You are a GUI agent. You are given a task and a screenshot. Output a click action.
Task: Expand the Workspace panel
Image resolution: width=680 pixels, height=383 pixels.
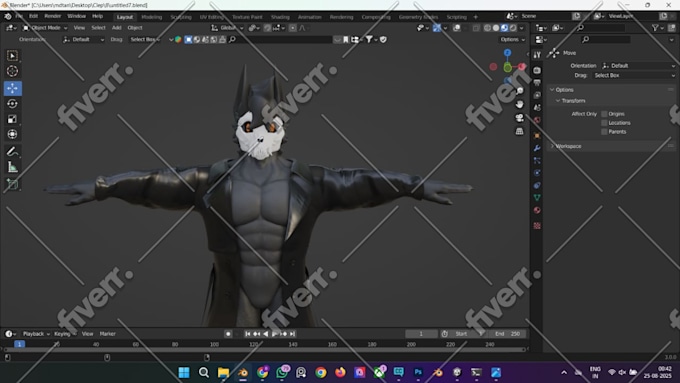(568, 146)
